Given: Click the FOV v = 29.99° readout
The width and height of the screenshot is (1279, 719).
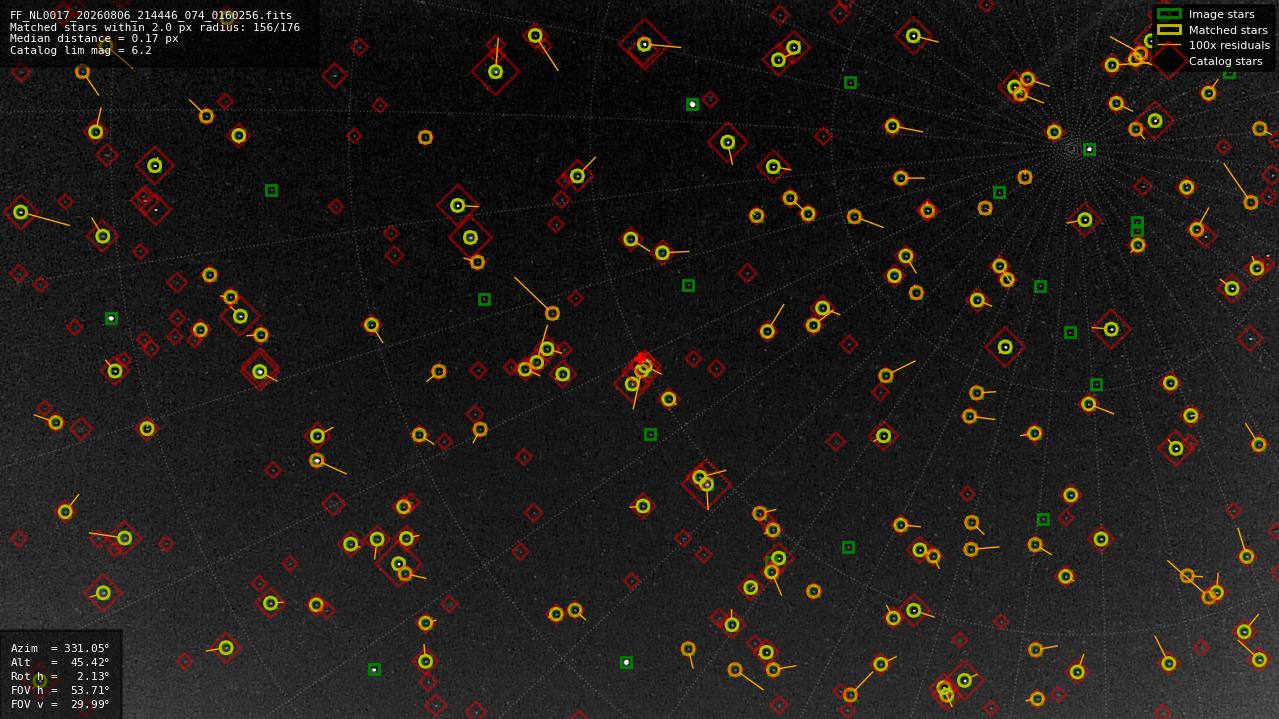Looking at the screenshot, I should (60, 704).
